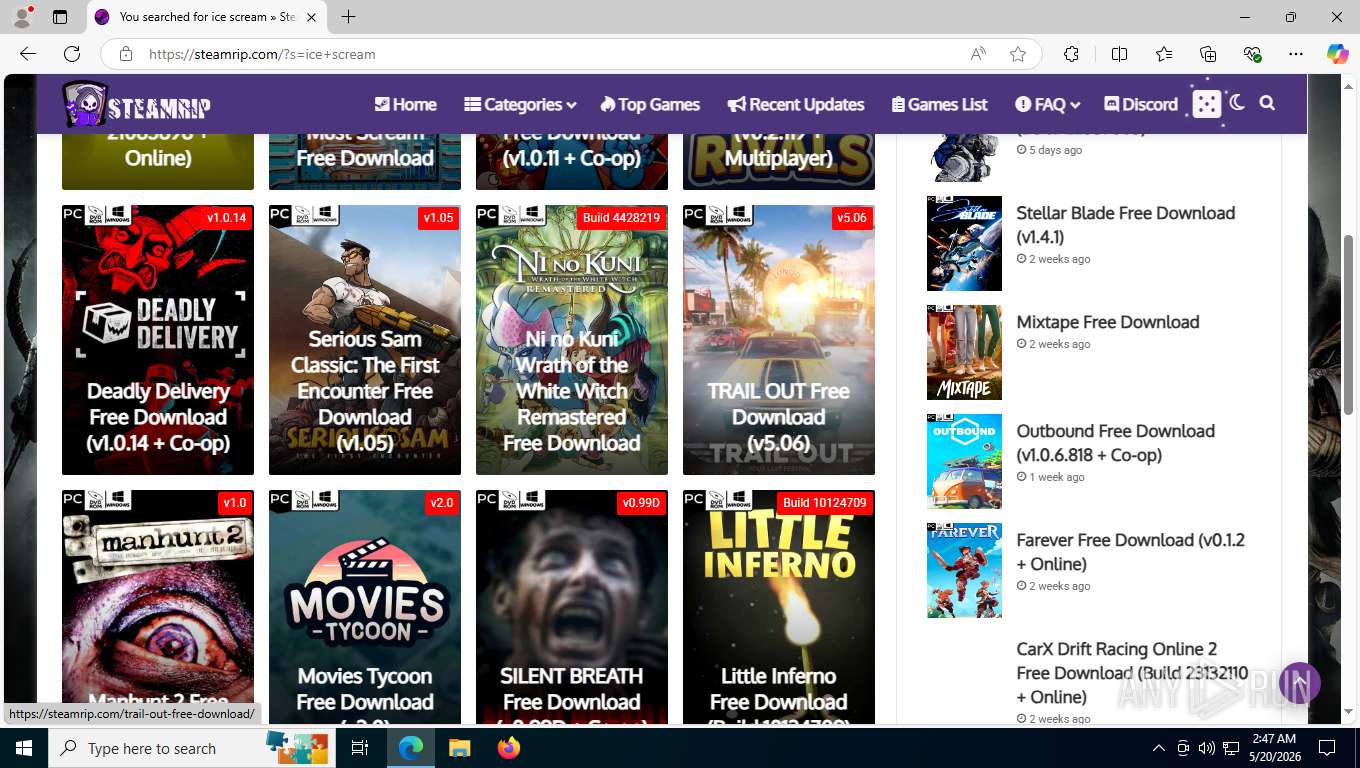Open Outbound Free Download sidebar link
The image size is (1360, 768).
pos(1115,443)
